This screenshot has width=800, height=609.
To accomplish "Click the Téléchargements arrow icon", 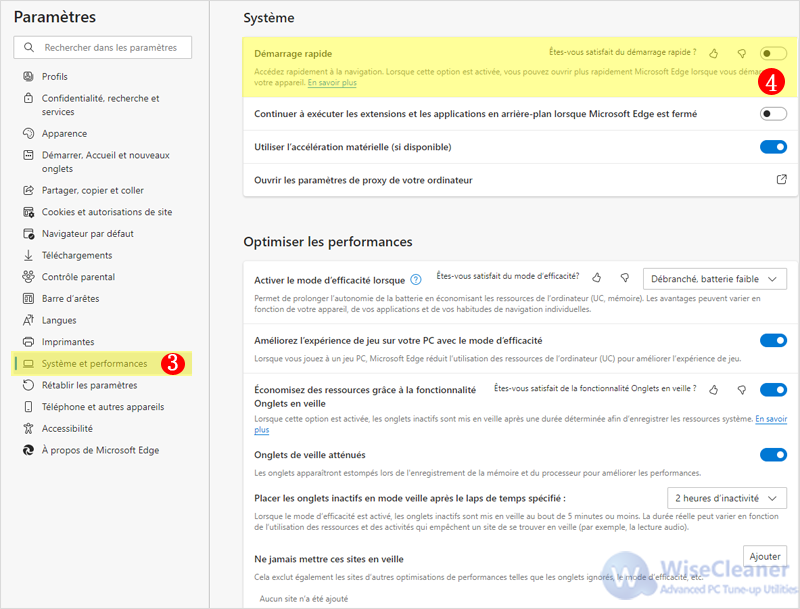I will pyautogui.click(x=29, y=255).
